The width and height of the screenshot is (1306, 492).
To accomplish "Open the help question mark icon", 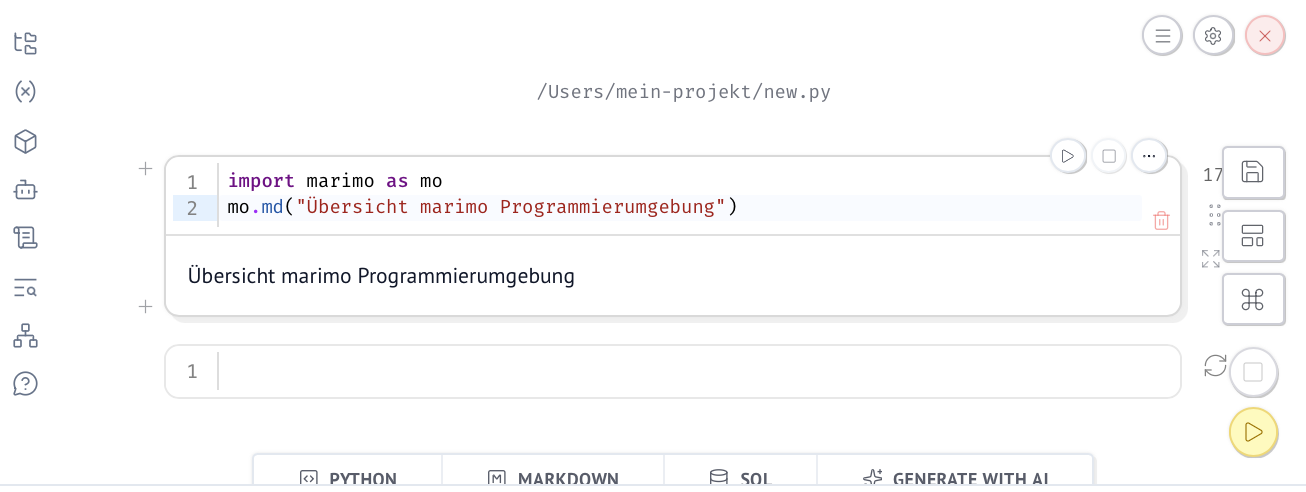I will [x=25, y=384].
